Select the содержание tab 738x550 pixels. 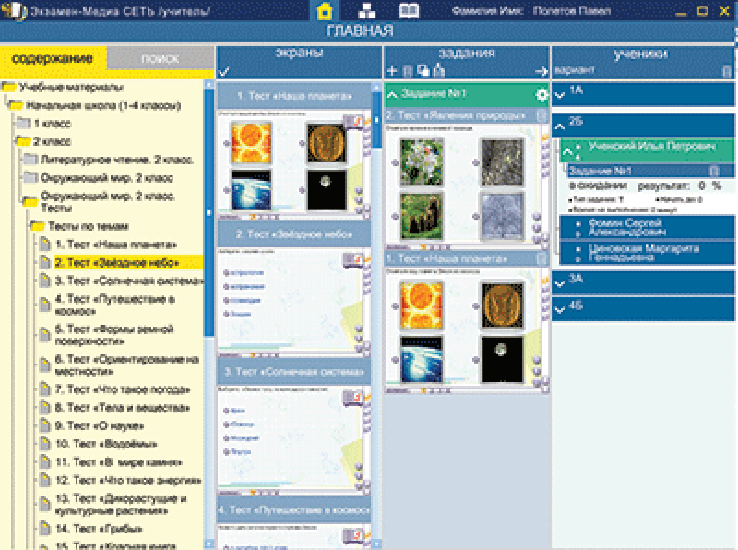53,59
